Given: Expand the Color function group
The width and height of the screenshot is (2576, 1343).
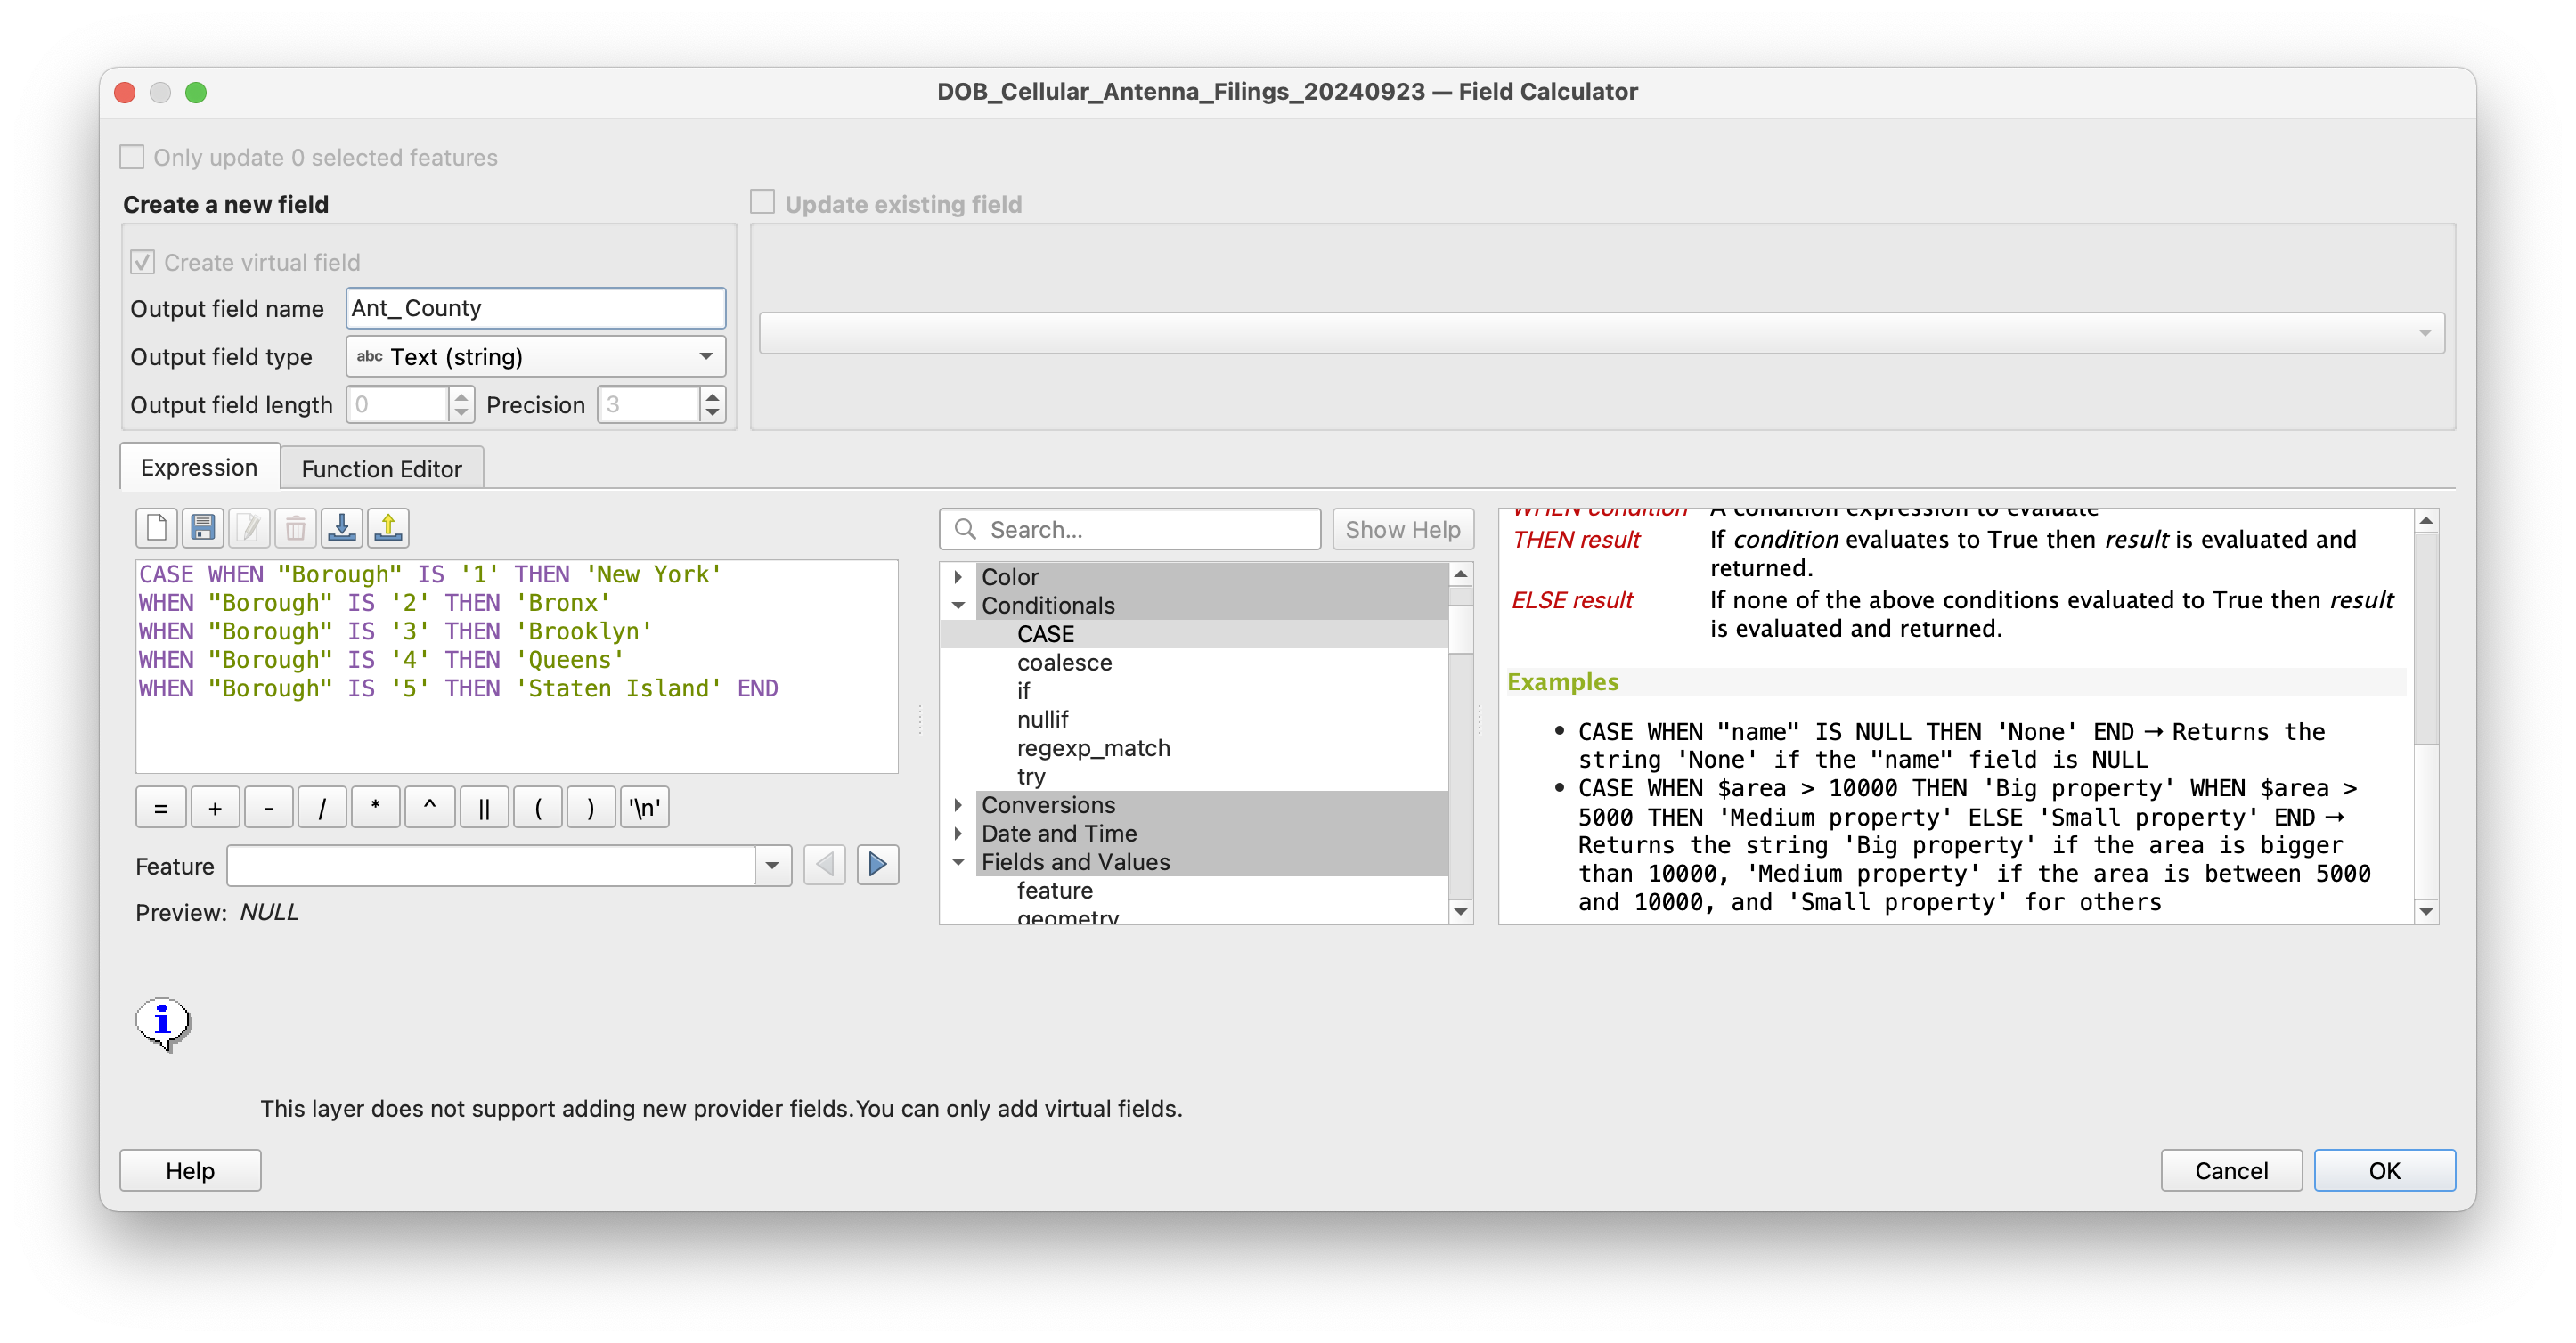Looking at the screenshot, I should (958, 577).
